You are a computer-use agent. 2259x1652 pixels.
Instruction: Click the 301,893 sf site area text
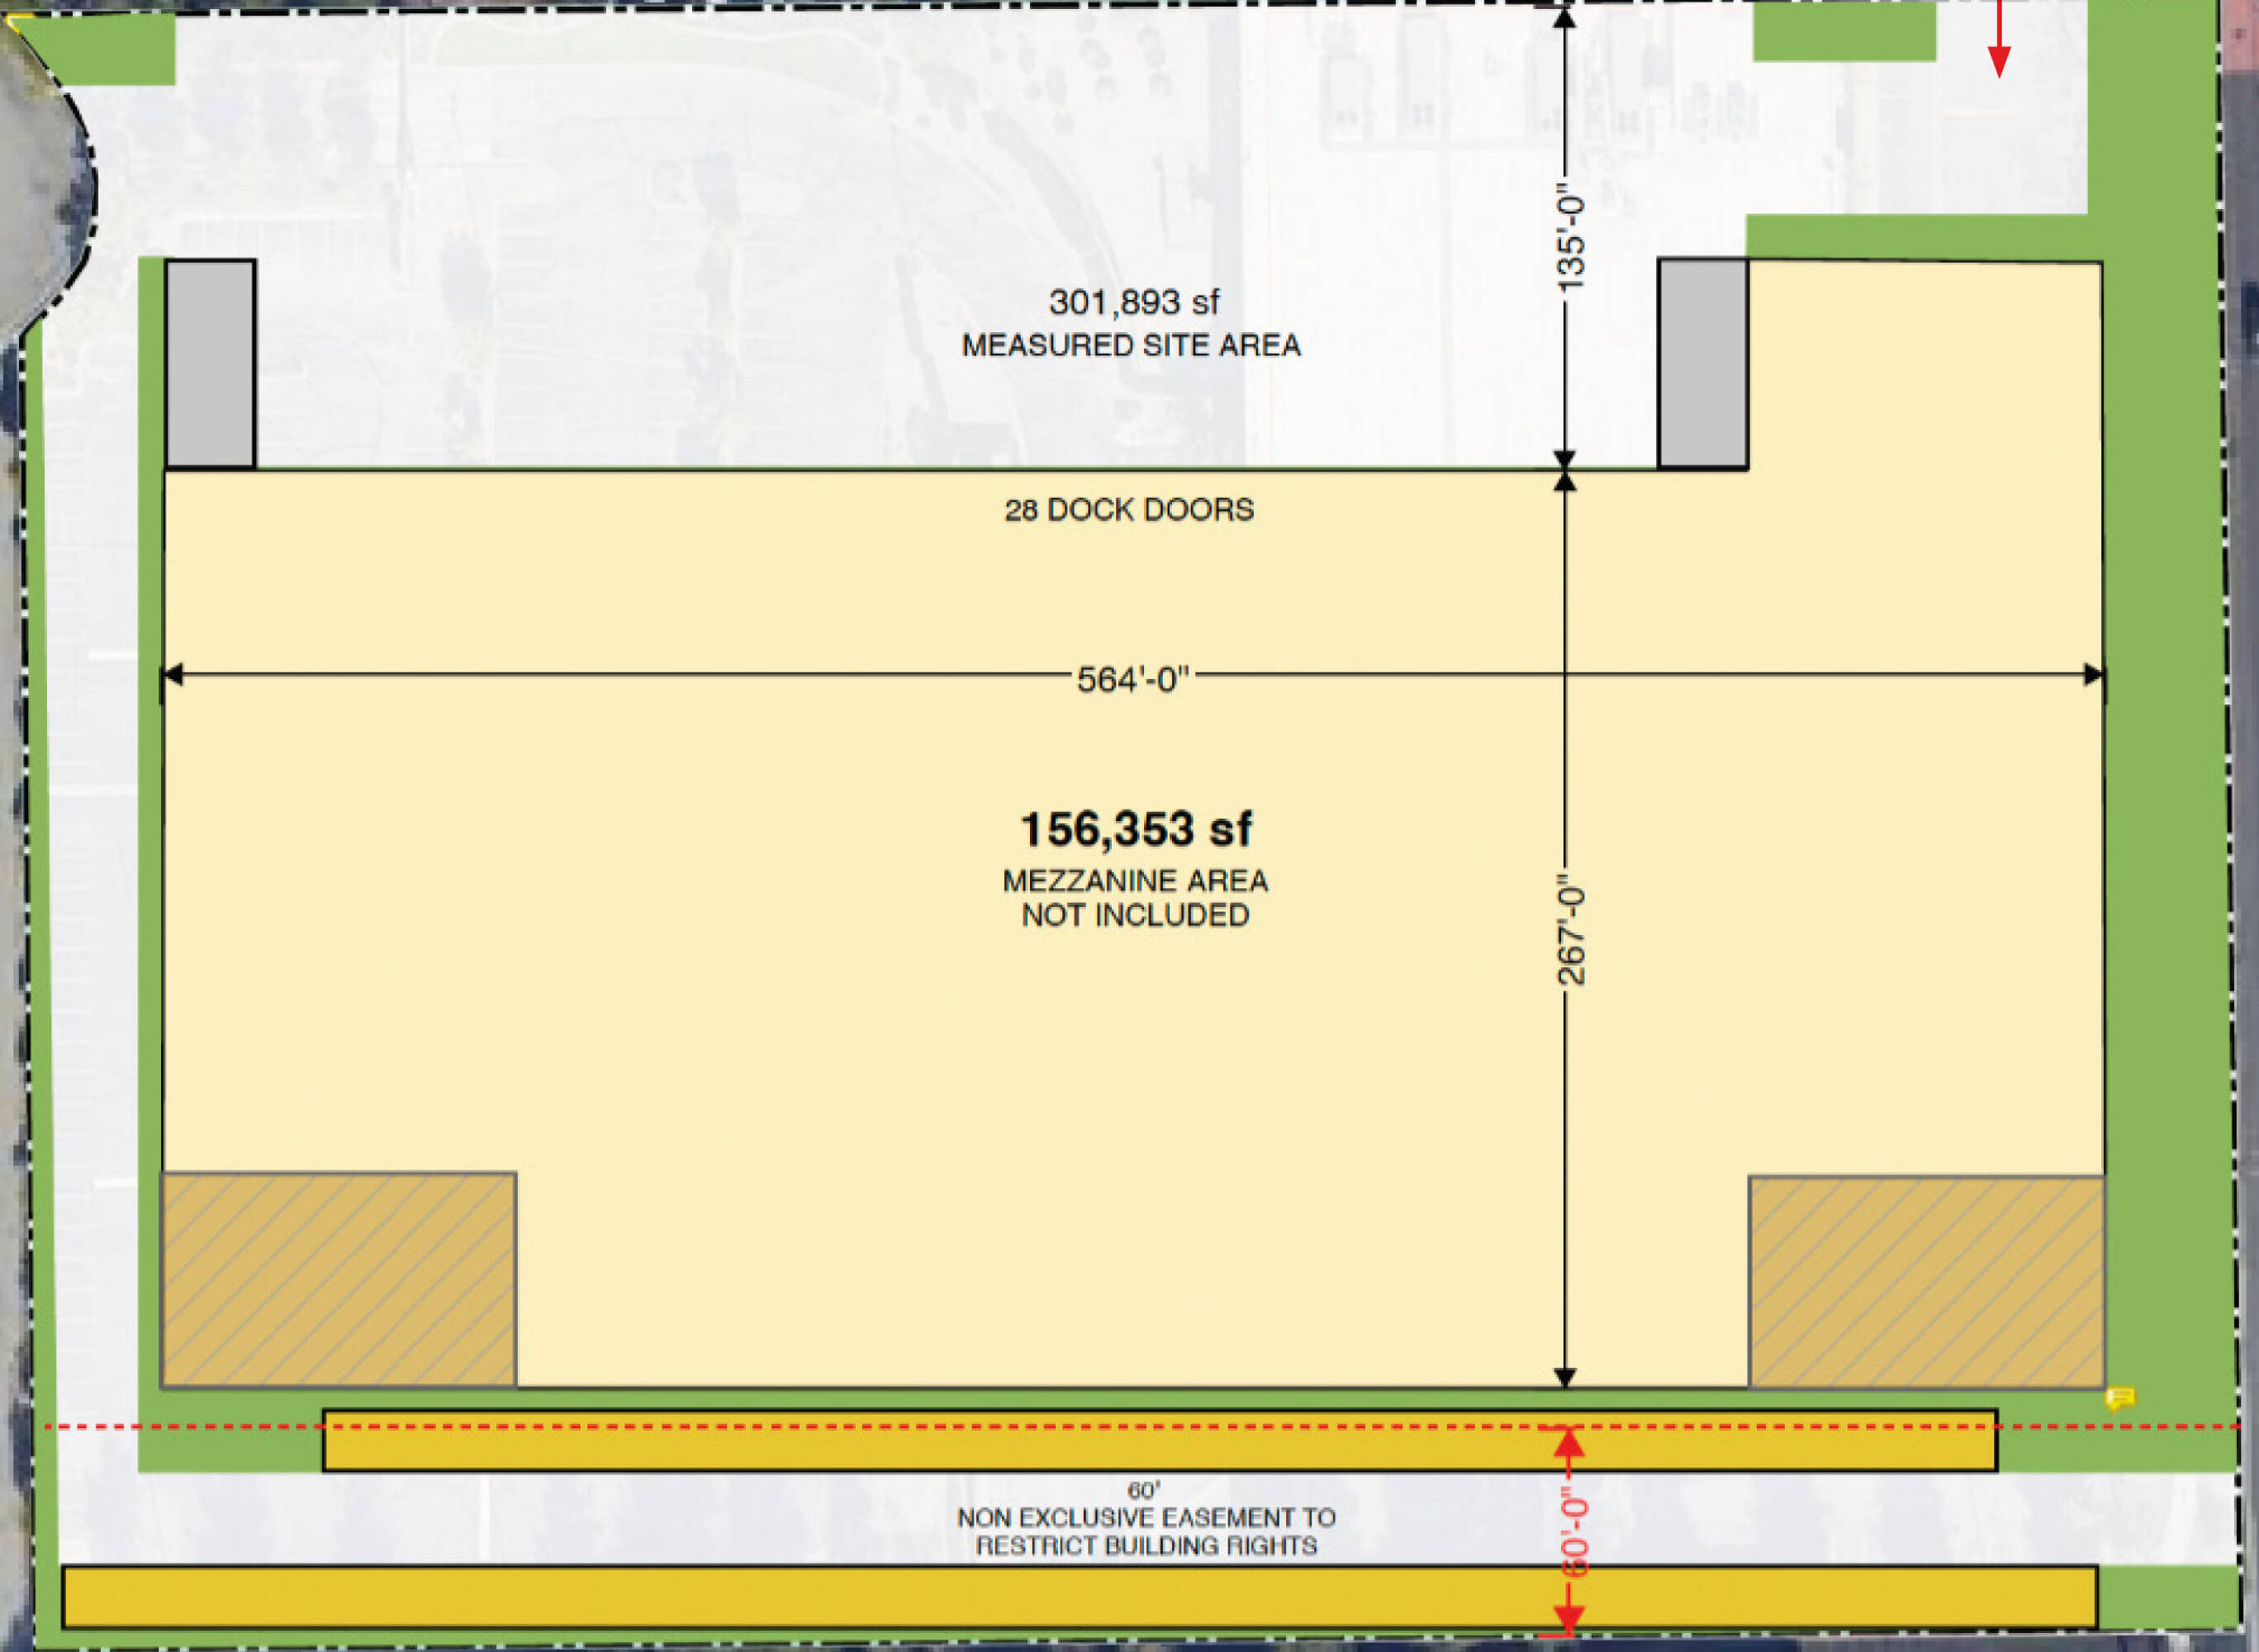[1133, 302]
